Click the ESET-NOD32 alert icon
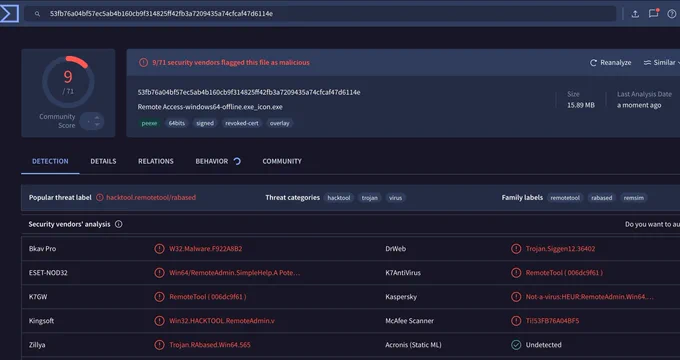The image size is (680, 360). click(160, 273)
